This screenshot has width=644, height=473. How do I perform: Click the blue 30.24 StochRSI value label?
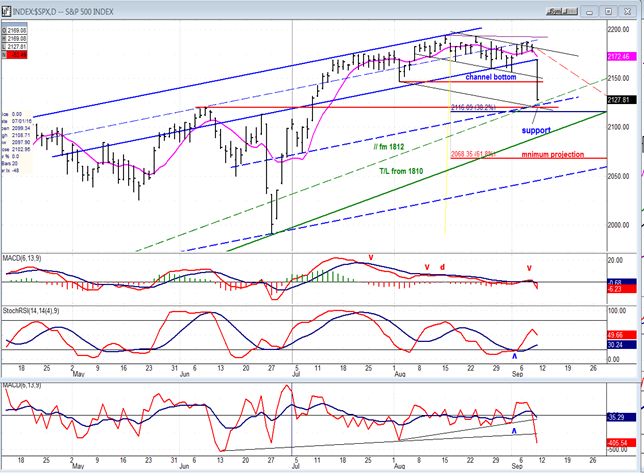[x=621, y=345]
